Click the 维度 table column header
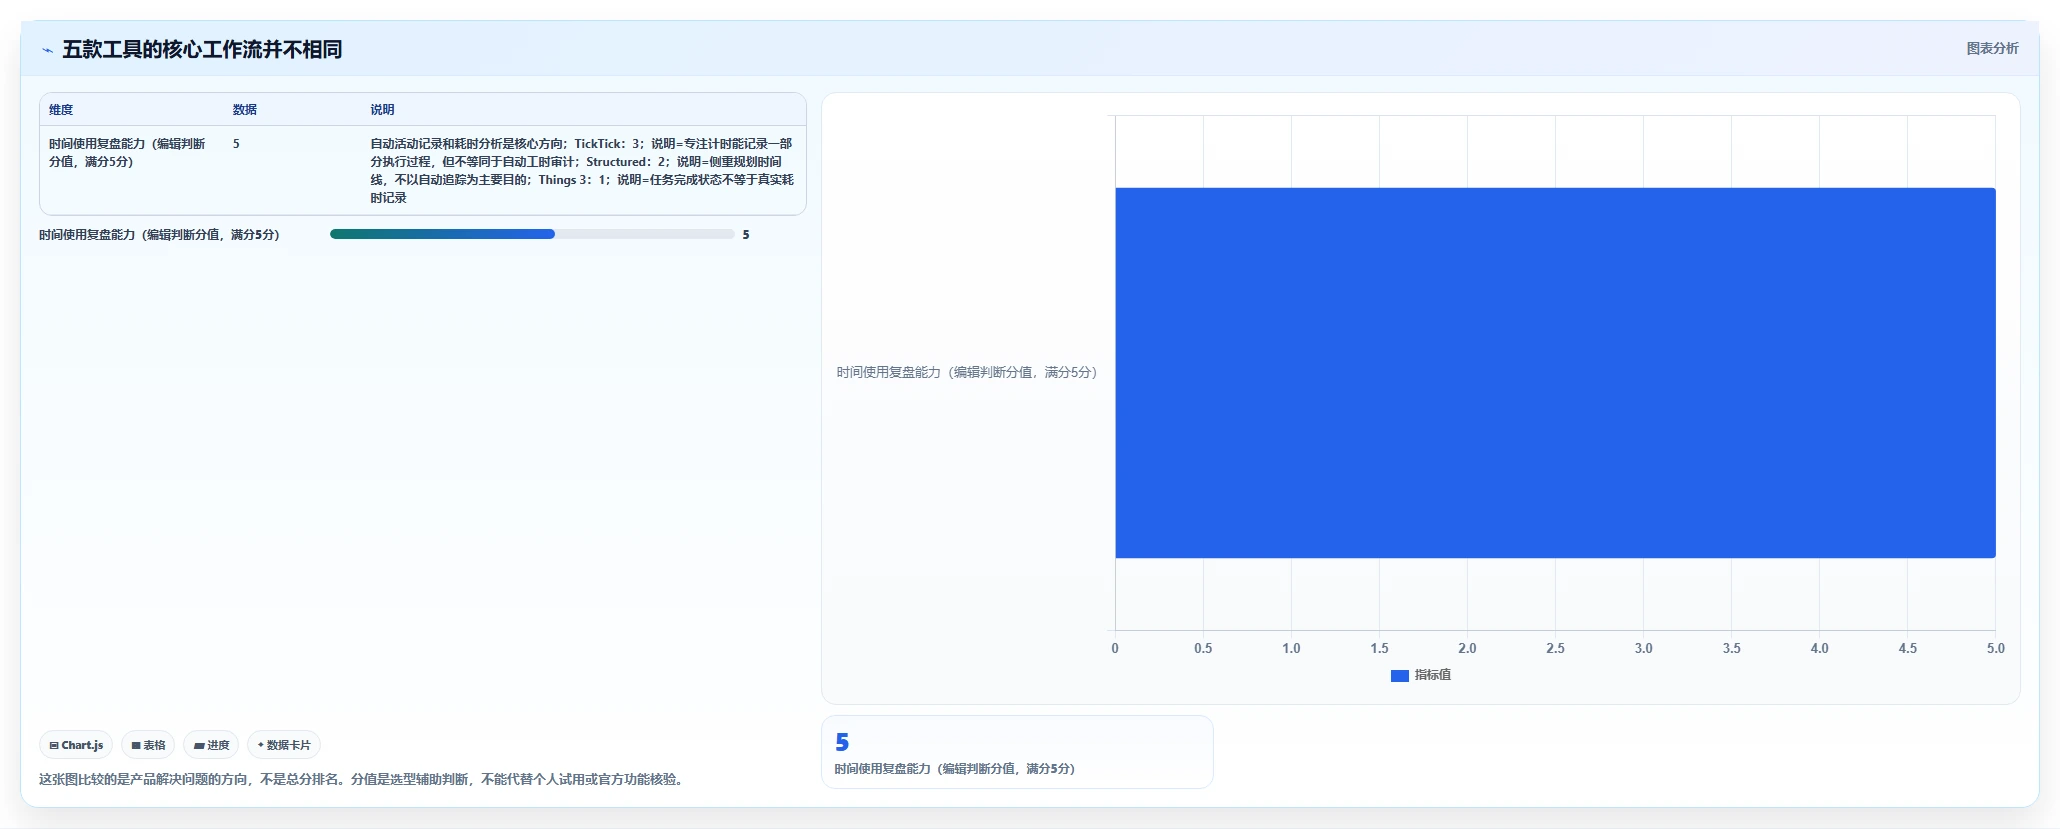This screenshot has width=2060, height=829. [61, 110]
